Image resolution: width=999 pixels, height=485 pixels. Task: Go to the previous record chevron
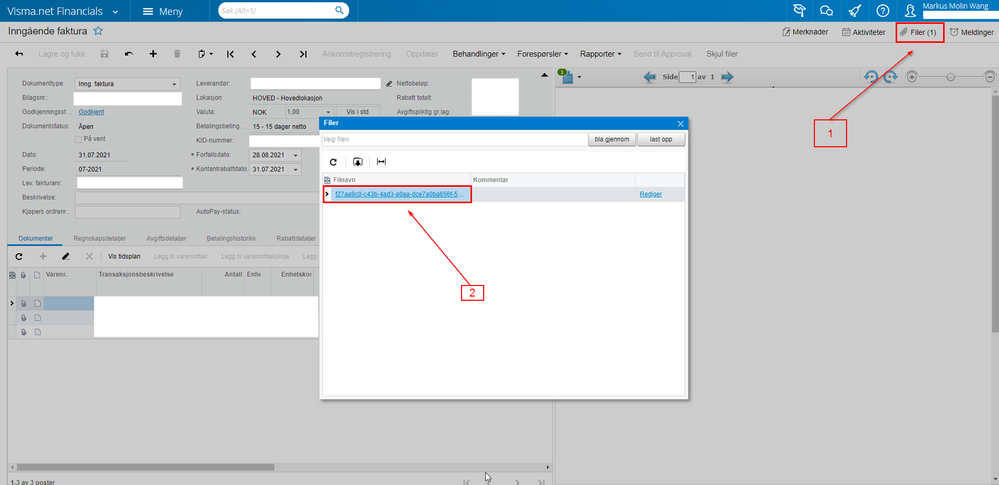[254, 54]
